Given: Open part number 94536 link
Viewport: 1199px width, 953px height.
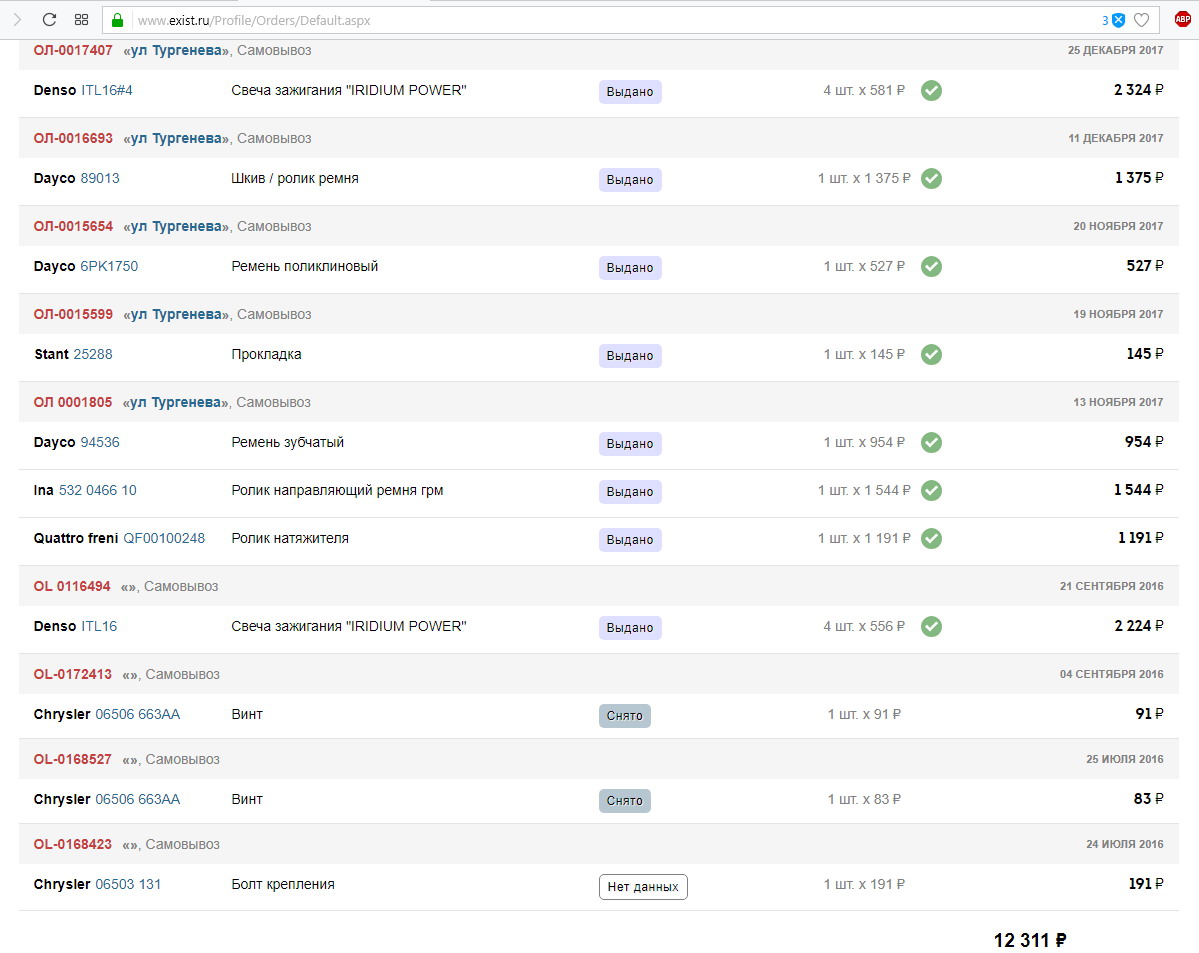Looking at the screenshot, I should pos(100,442).
